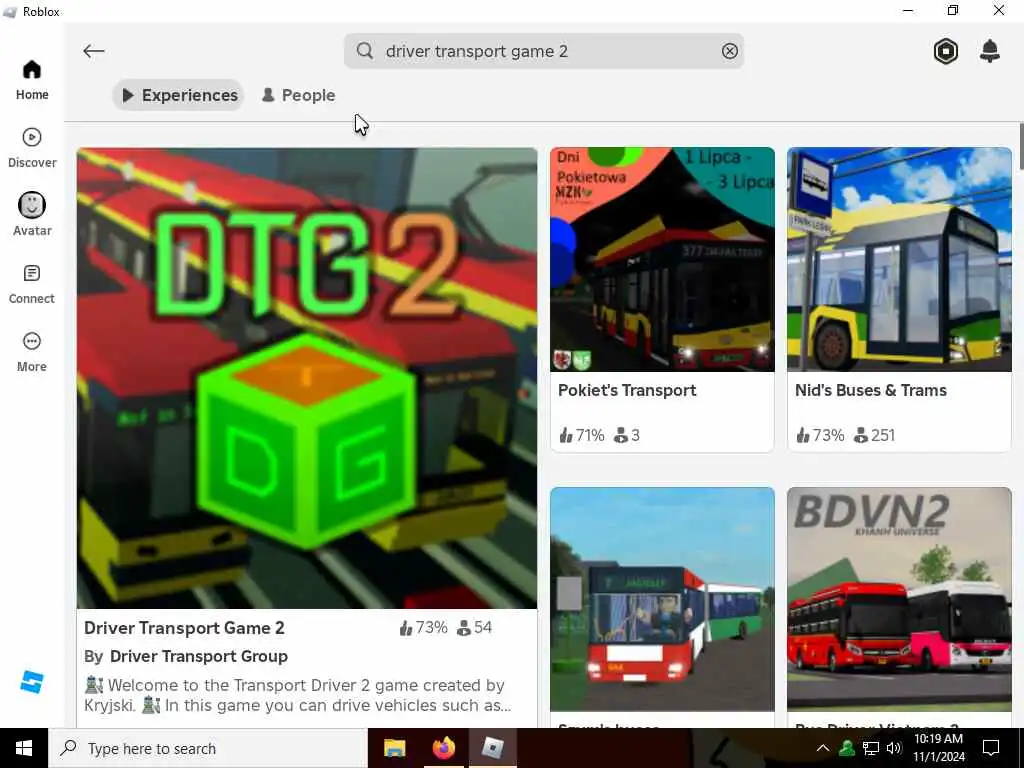Viewport: 1024px width, 768px height.
Task: Open the red articulated bus game thumbnail
Action: point(662,599)
